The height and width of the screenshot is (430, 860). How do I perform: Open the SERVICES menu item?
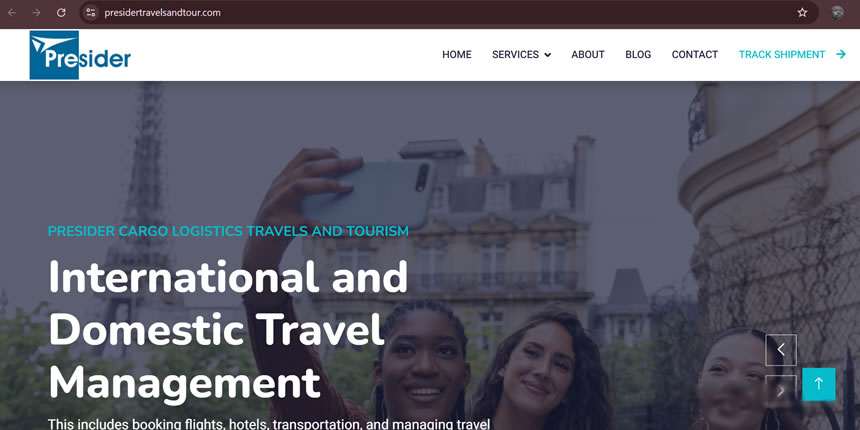[515, 54]
